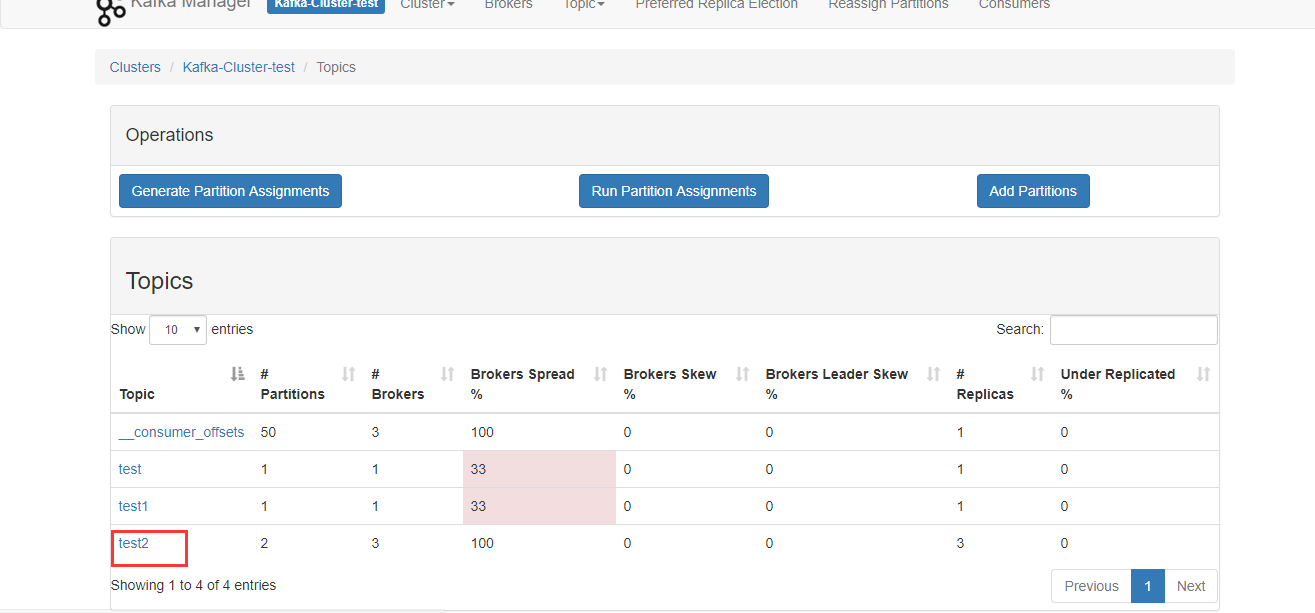Image resolution: width=1315 pixels, height=613 pixels.
Task: Click Run Partition Assignments button
Action: [x=674, y=191]
